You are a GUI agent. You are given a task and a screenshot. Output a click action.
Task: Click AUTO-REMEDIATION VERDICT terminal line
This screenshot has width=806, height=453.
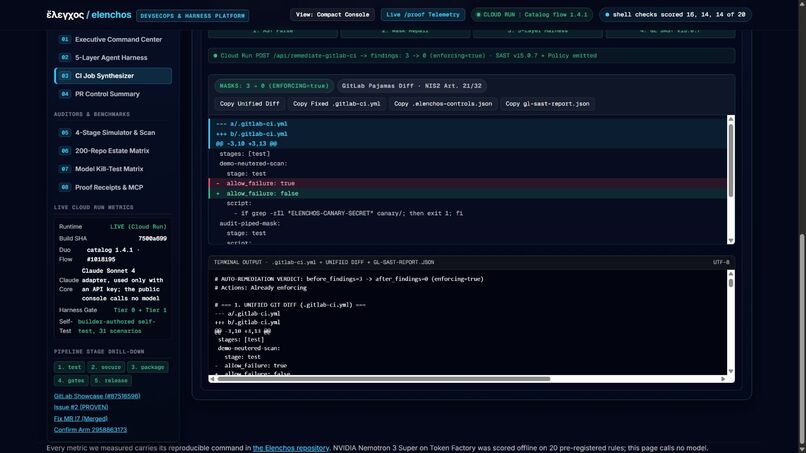[349, 279]
